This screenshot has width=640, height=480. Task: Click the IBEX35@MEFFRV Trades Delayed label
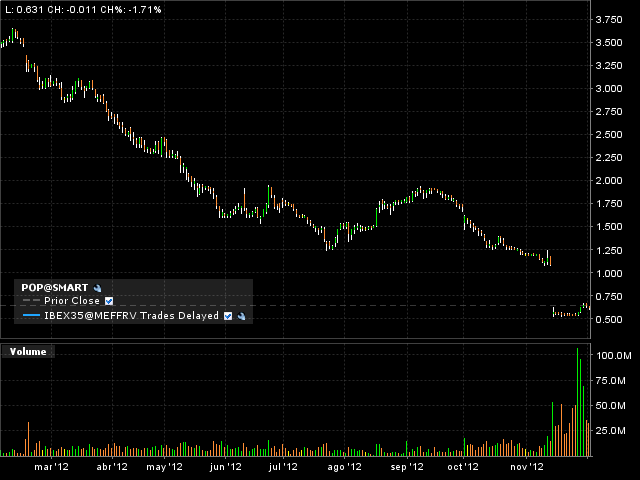point(132,316)
